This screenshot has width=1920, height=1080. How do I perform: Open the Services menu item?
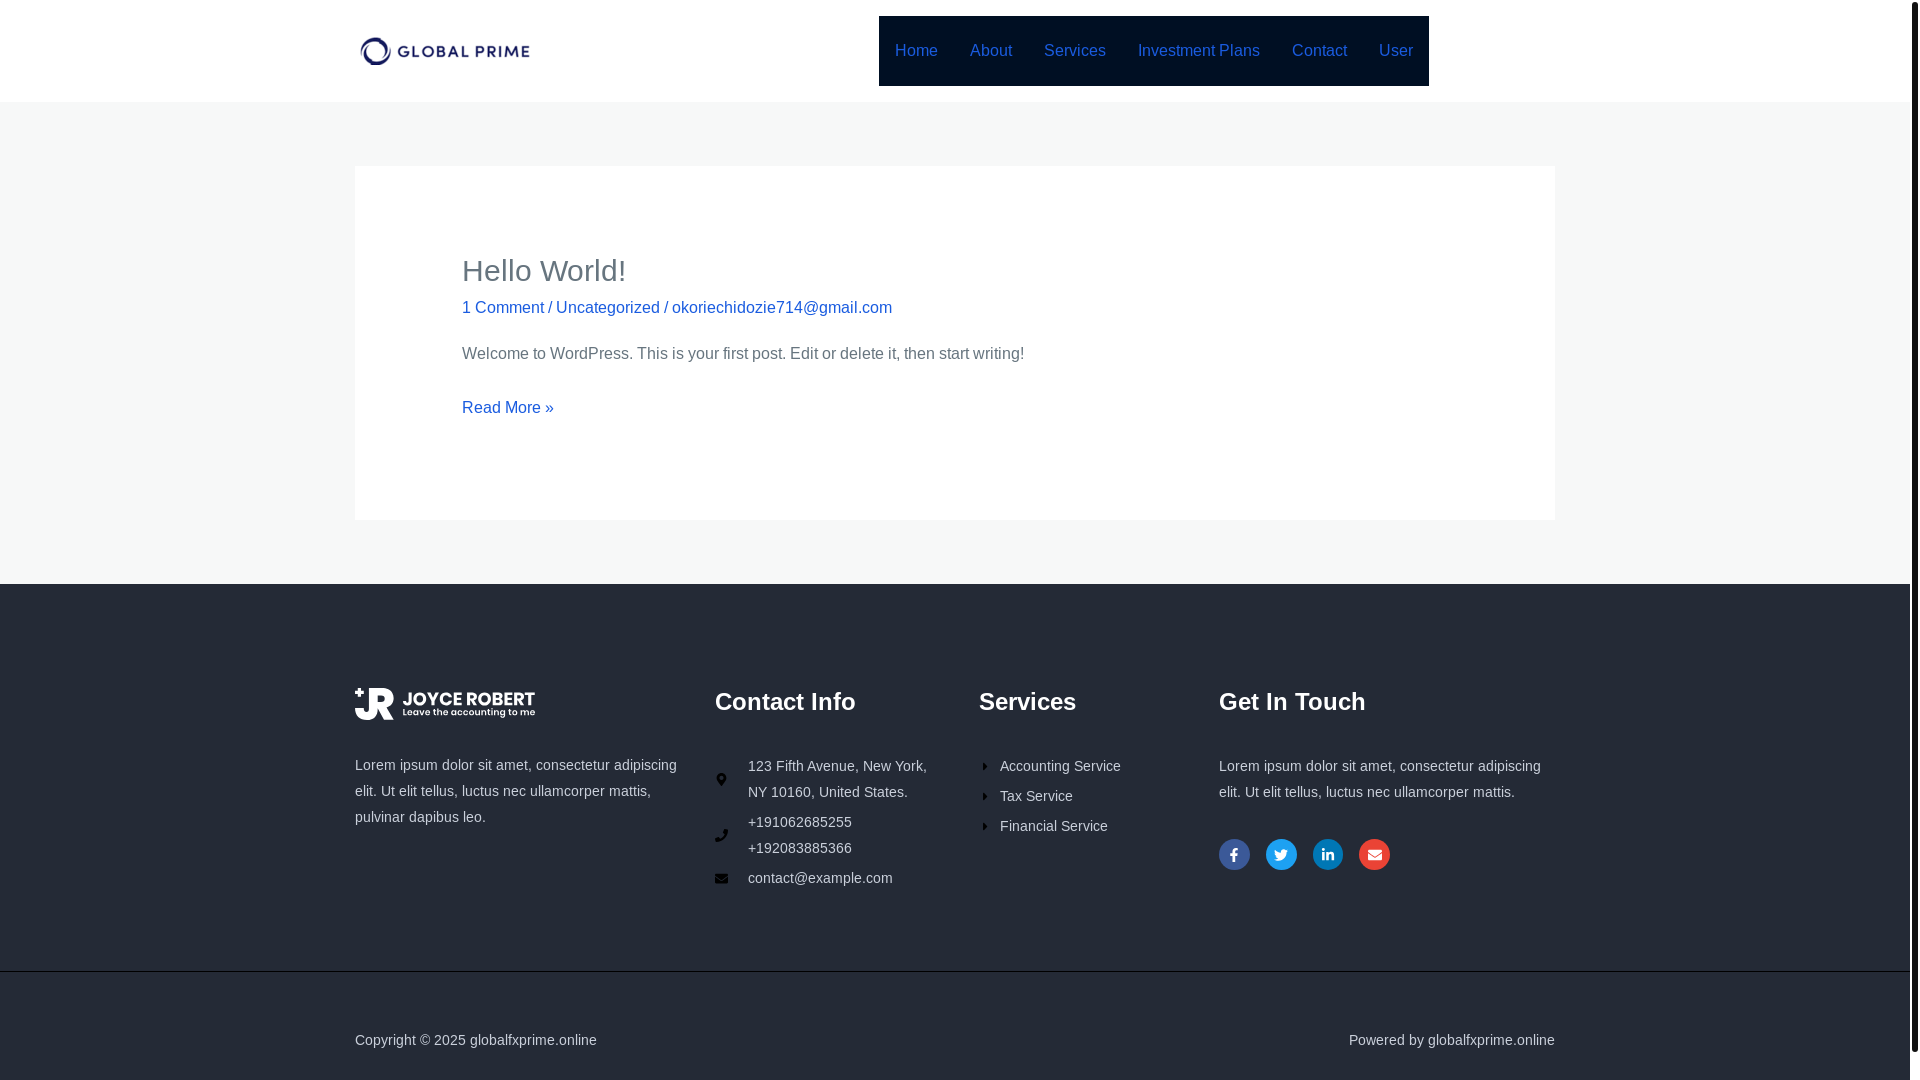(1075, 51)
